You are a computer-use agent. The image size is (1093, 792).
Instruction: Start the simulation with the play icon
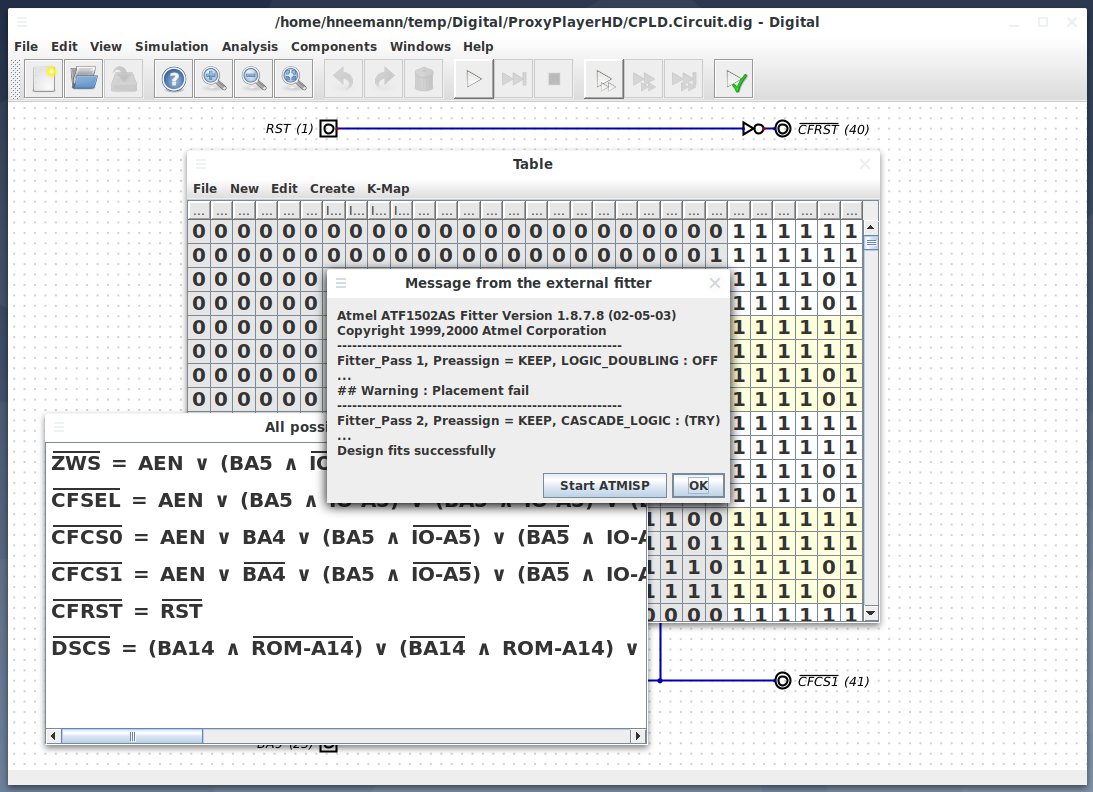click(x=472, y=78)
